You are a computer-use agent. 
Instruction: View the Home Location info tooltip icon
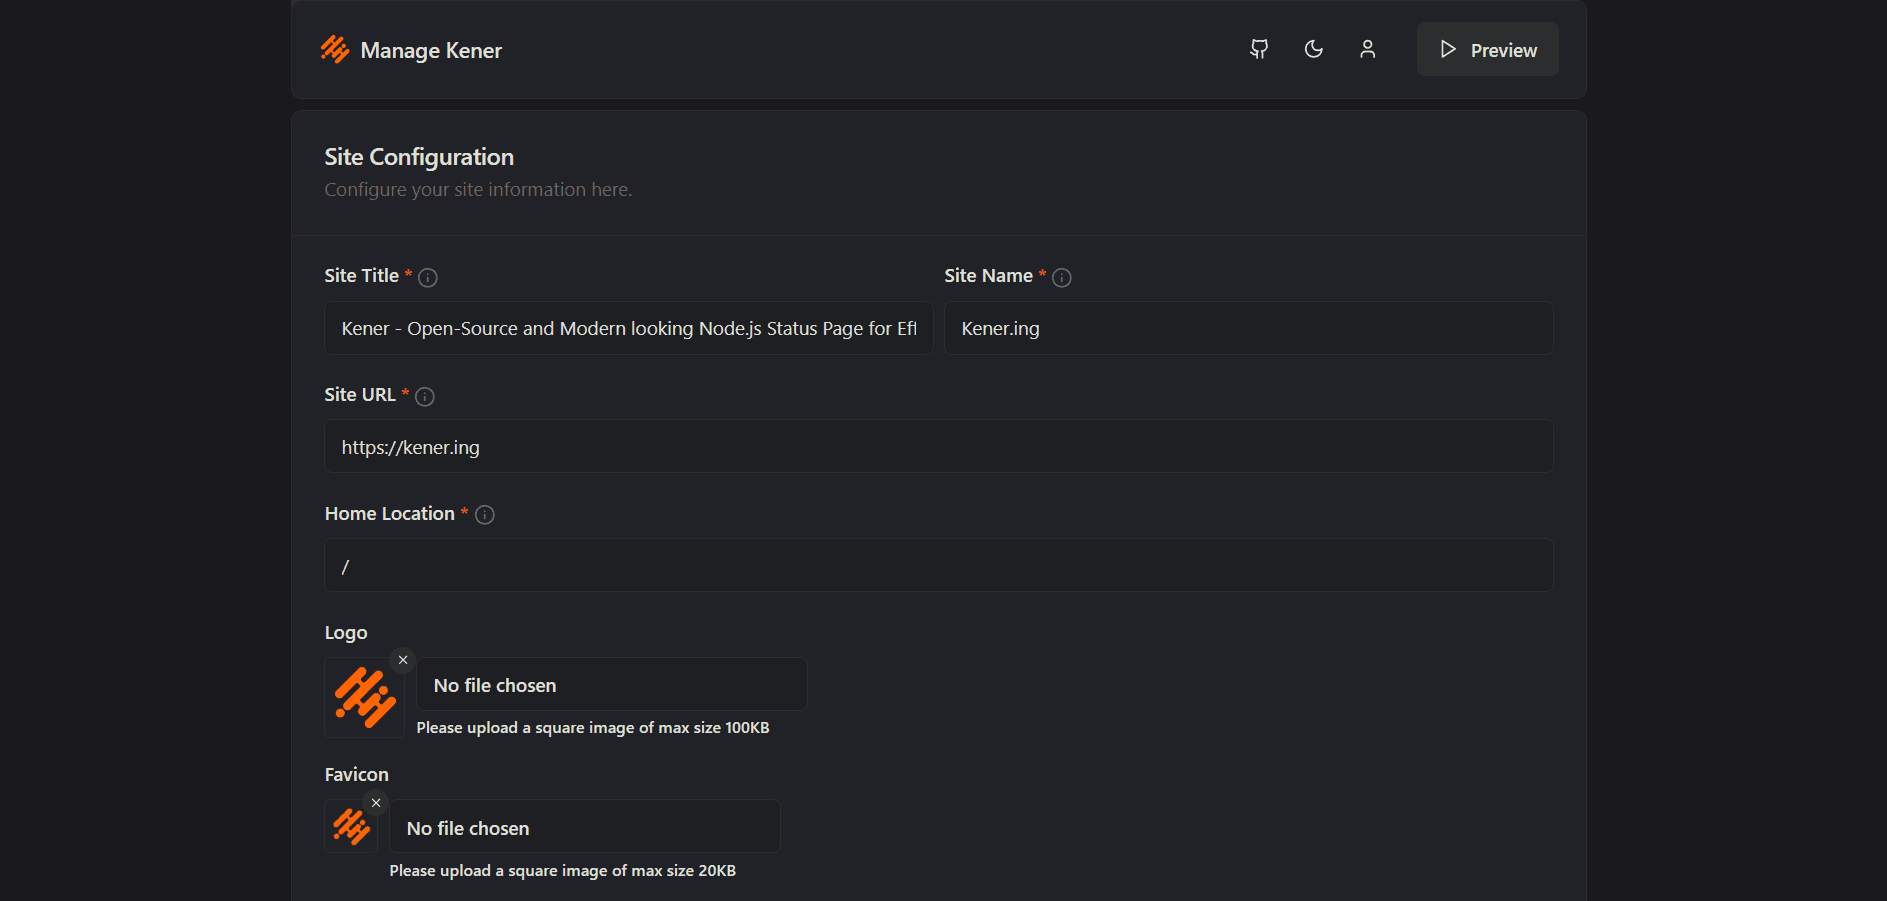[484, 515]
